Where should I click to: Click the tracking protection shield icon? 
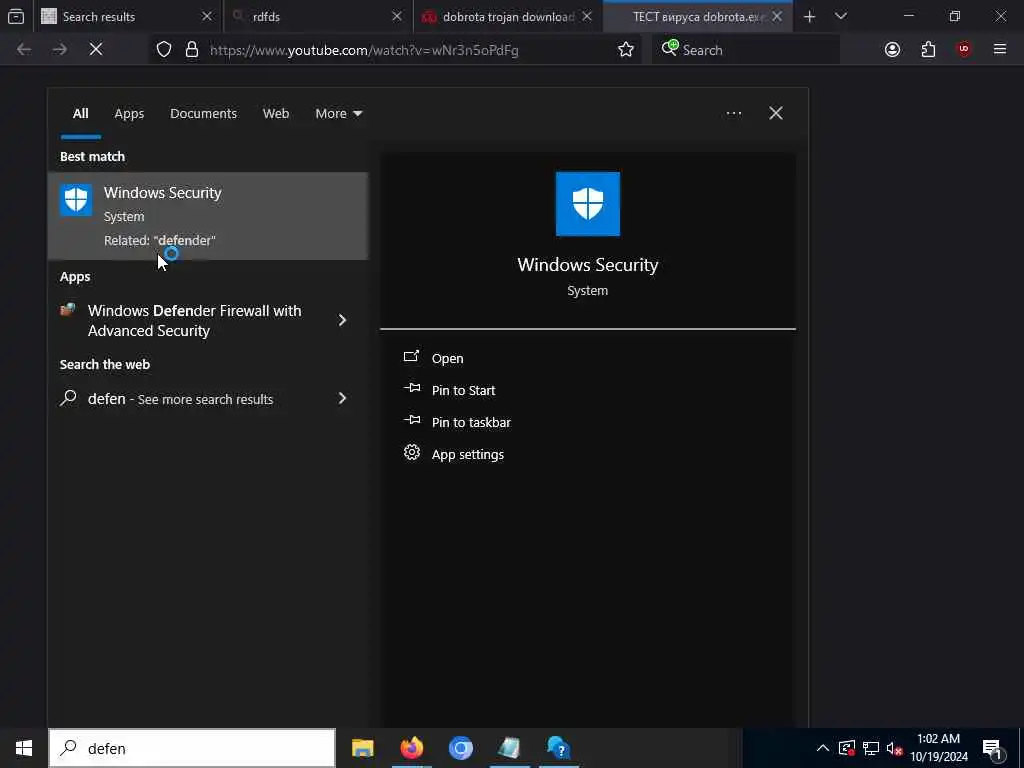[x=164, y=50]
